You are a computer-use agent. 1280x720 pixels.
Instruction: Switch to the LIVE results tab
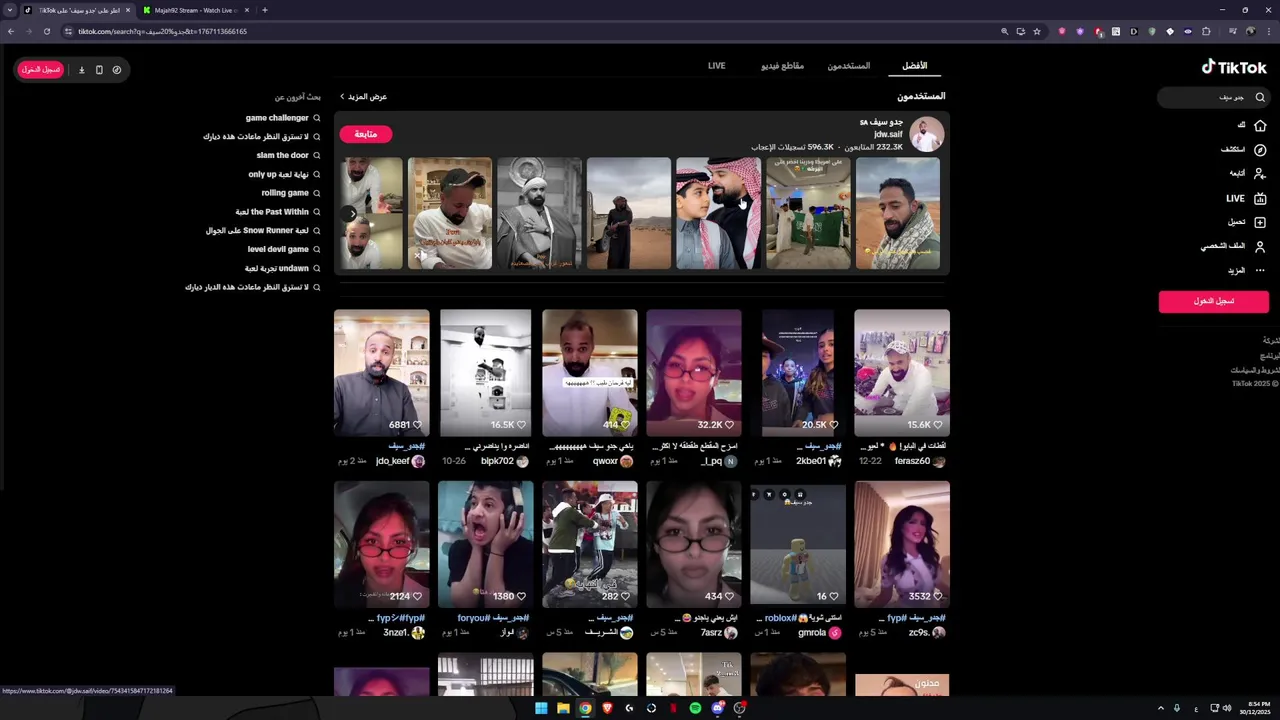[x=717, y=66]
